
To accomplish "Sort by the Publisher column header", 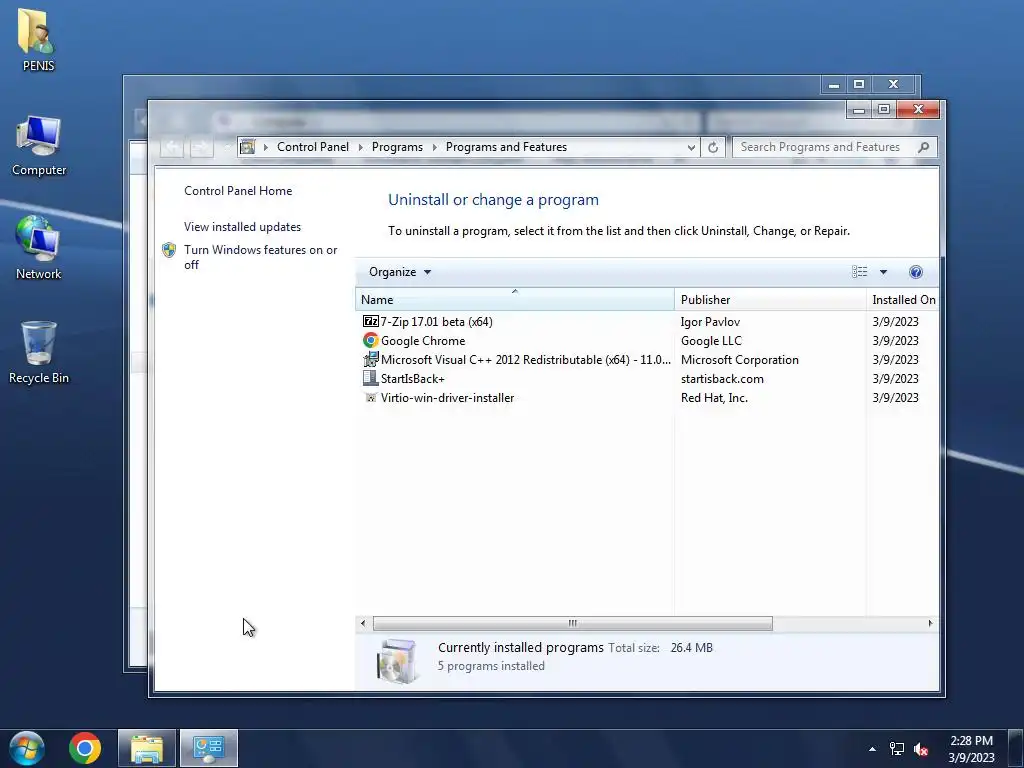I will pos(770,299).
